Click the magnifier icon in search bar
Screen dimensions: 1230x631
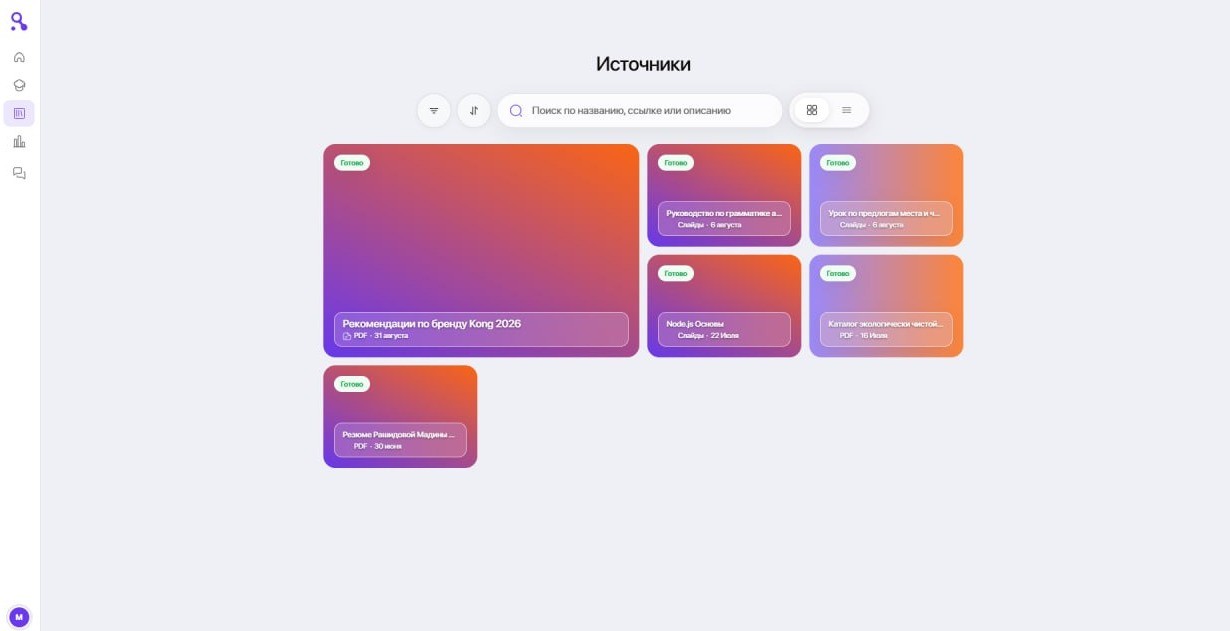pyautogui.click(x=516, y=111)
